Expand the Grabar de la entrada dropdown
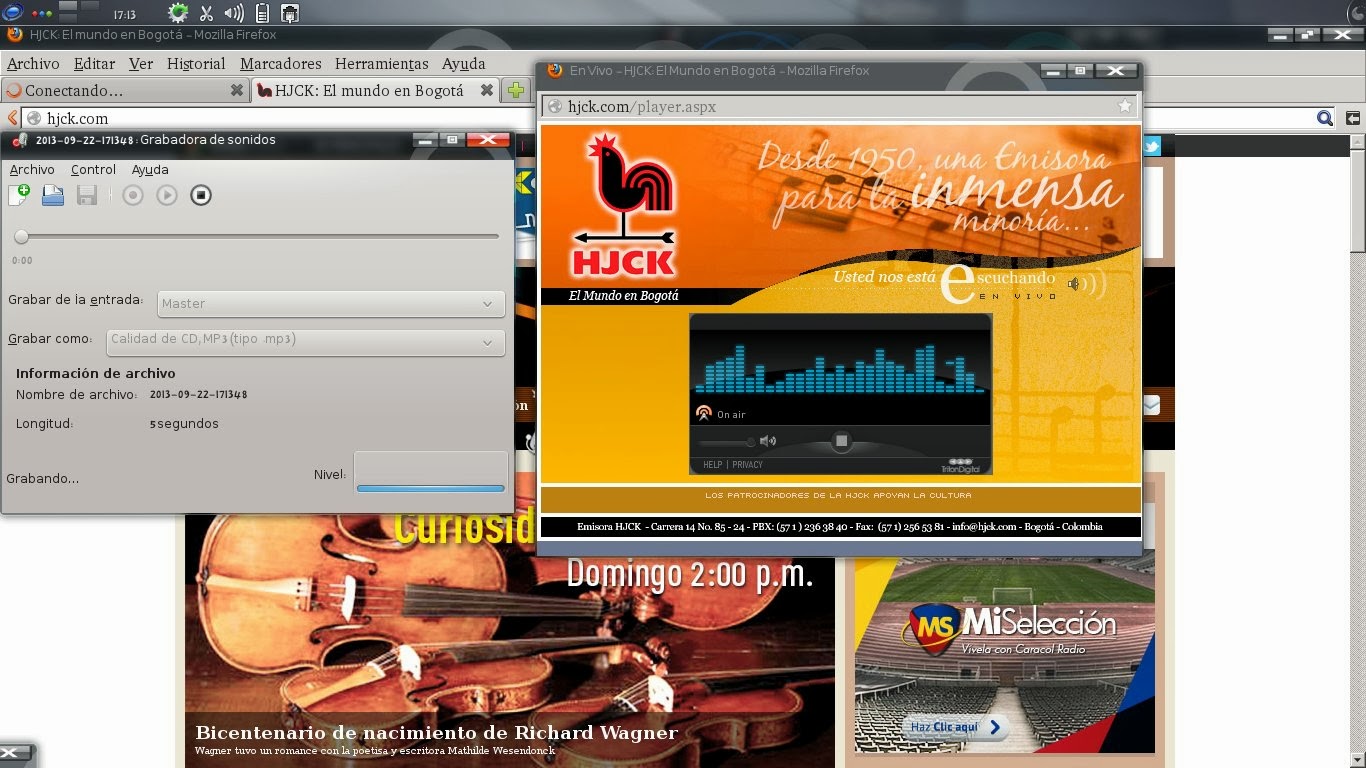This screenshot has height=768, width=1366. pos(330,303)
